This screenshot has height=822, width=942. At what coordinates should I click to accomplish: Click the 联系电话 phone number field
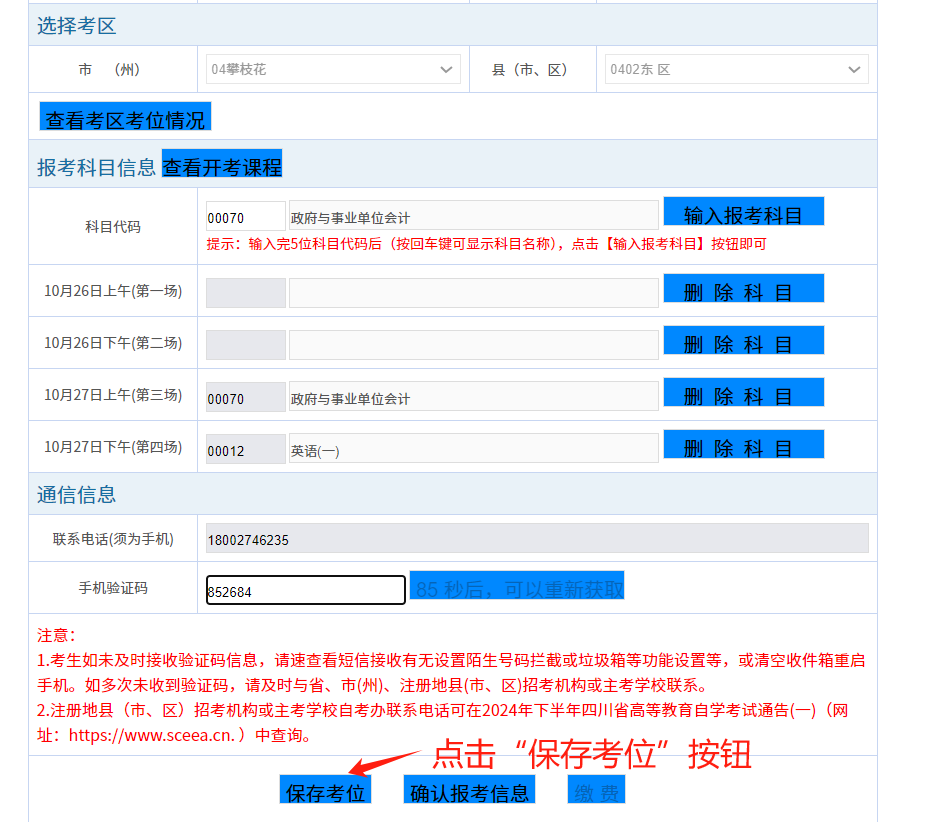(x=536, y=539)
